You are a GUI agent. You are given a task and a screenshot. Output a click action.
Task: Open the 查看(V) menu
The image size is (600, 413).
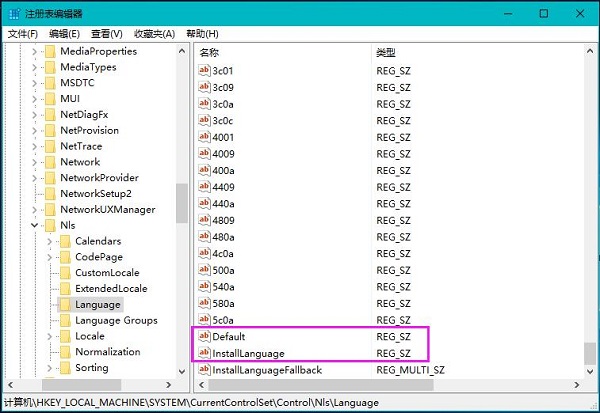click(x=106, y=34)
